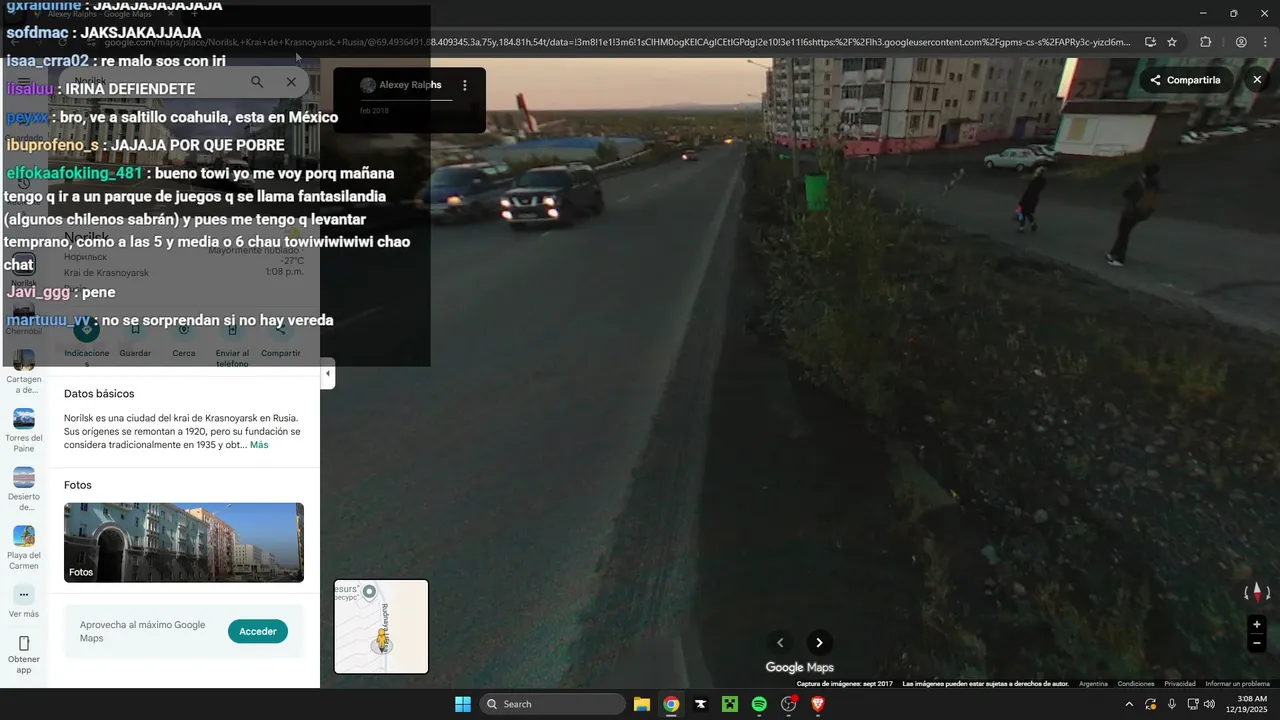This screenshot has width=1280, height=720.
Task: Click Ver más three-dot sidebar icon
Action: (x=24, y=595)
